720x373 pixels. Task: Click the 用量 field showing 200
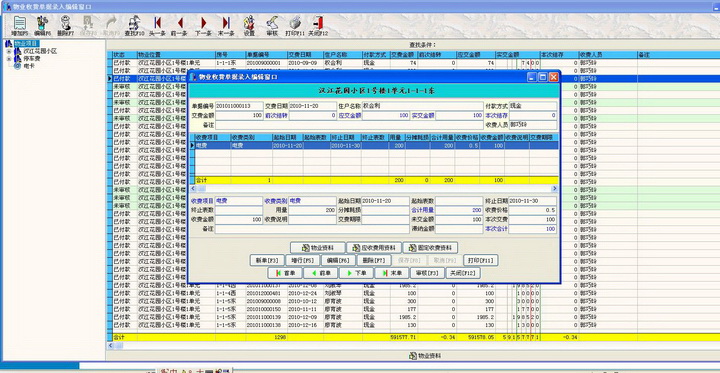click(313, 210)
